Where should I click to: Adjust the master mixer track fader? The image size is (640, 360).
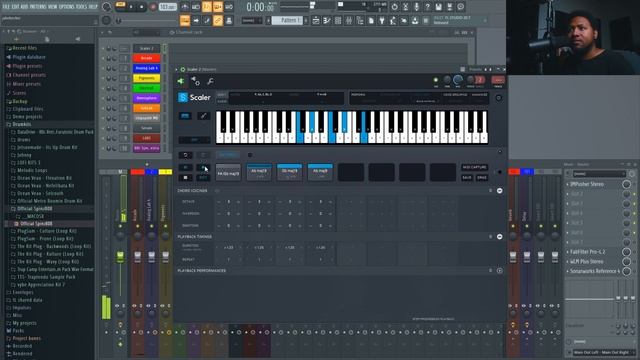point(120,257)
